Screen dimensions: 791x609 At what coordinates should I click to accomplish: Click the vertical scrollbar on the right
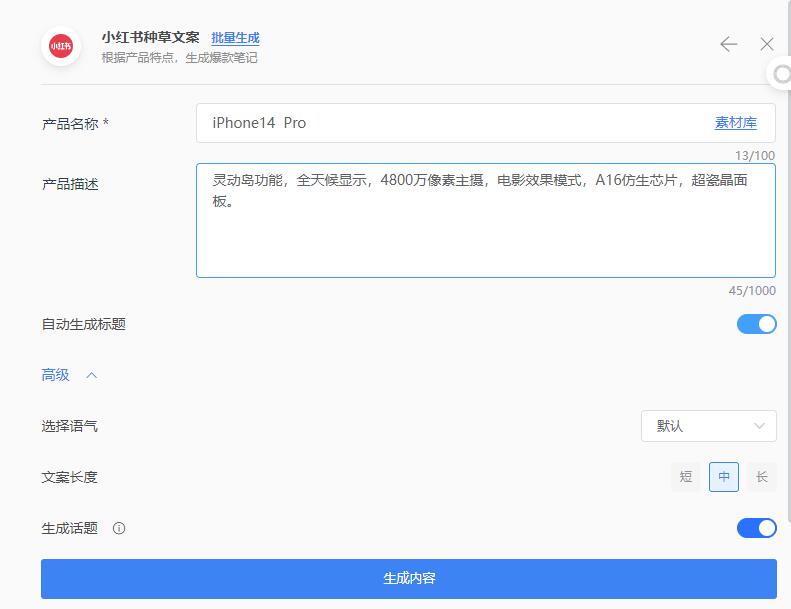pos(788,262)
